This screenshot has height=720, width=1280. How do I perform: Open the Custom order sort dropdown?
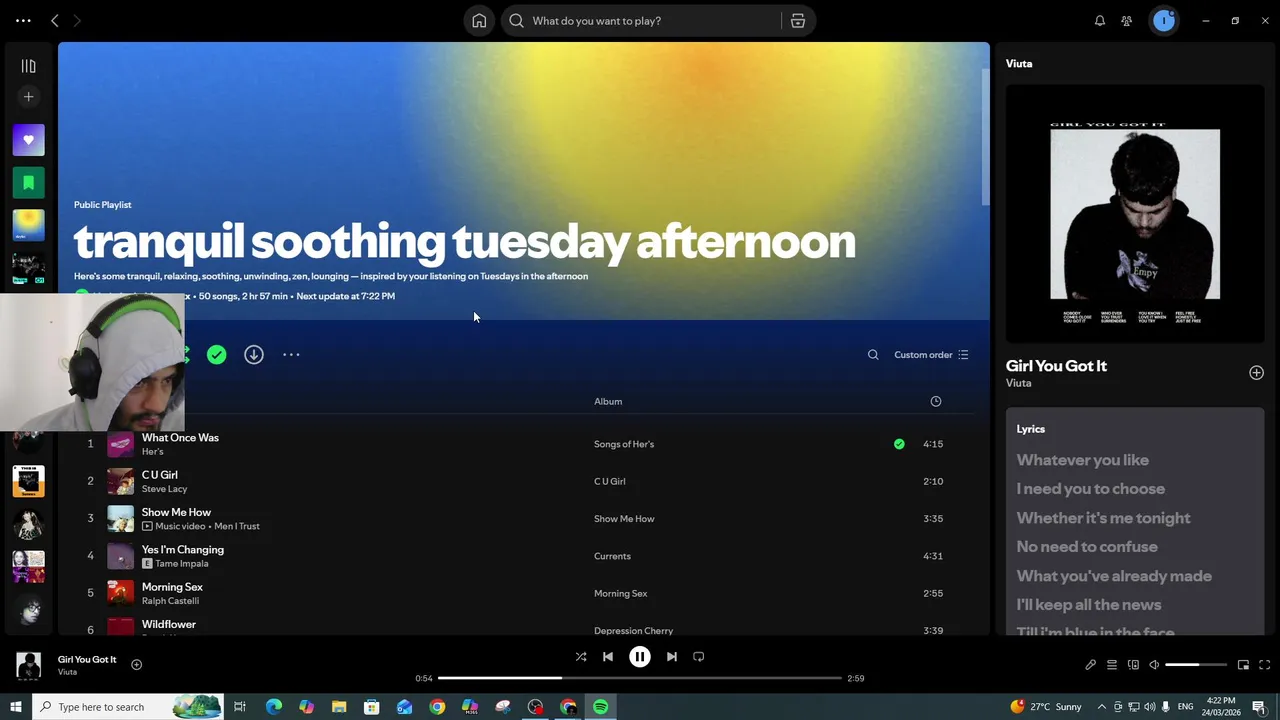(931, 355)
